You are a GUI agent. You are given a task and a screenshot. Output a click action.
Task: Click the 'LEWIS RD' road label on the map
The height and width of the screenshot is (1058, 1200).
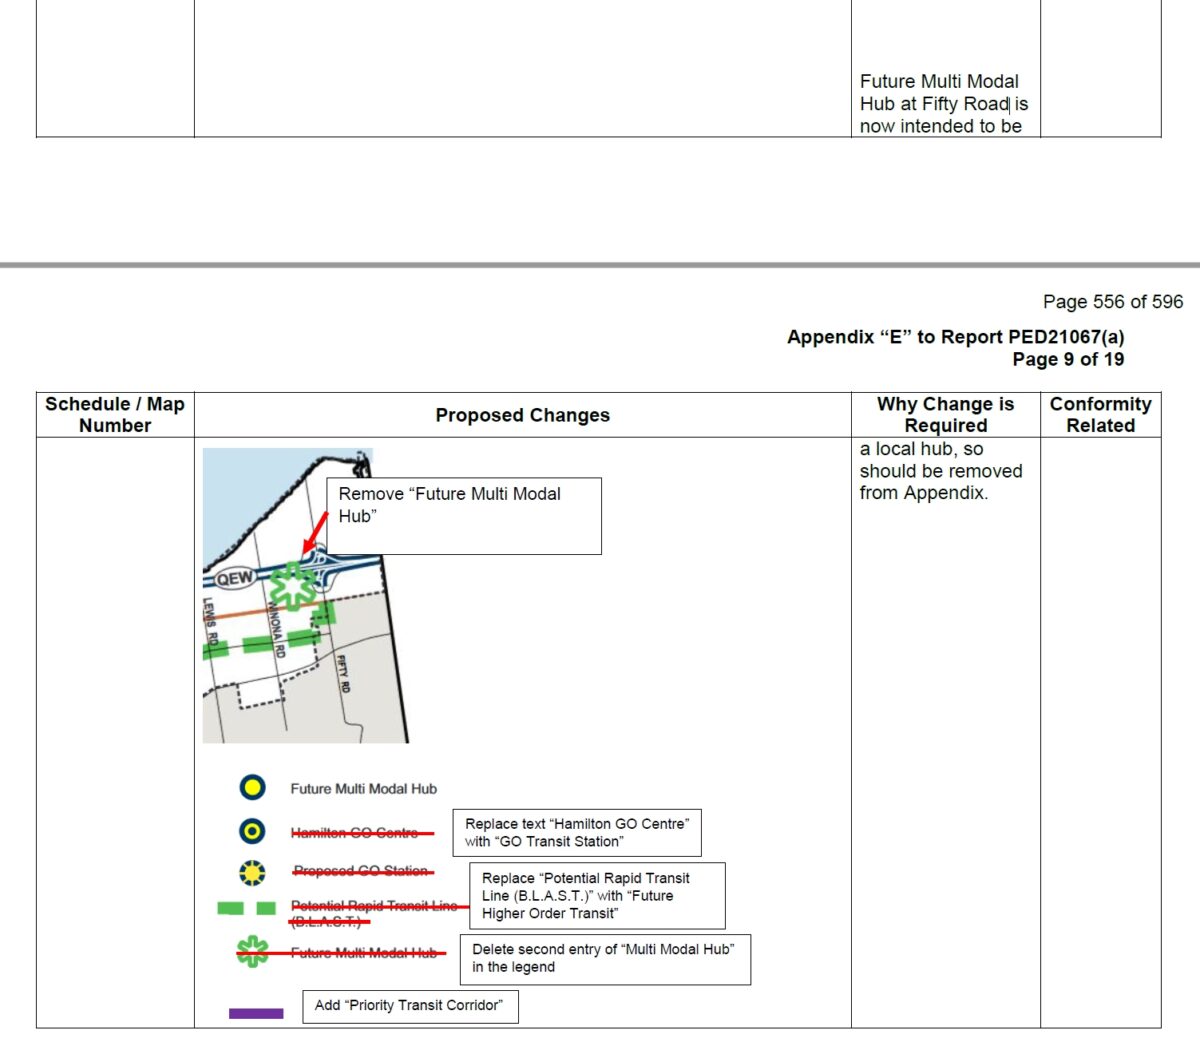click(209, 620)
